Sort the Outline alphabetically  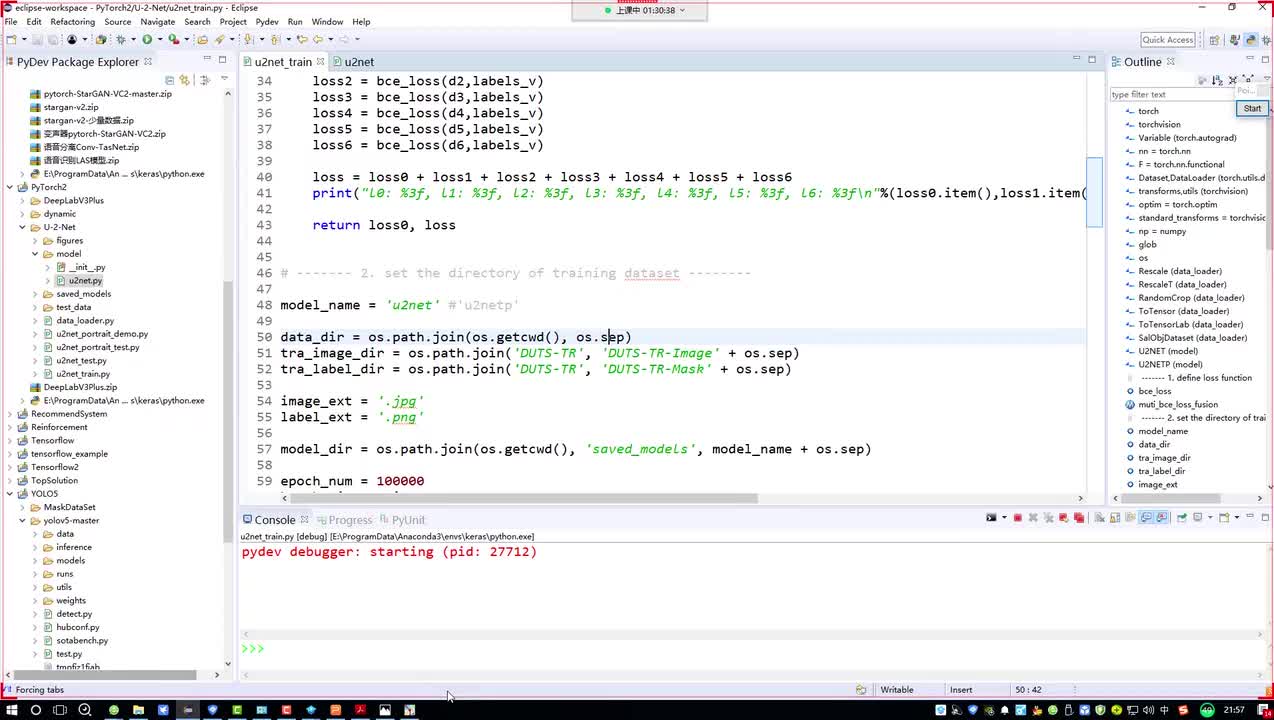click(x=1217, y=80)
